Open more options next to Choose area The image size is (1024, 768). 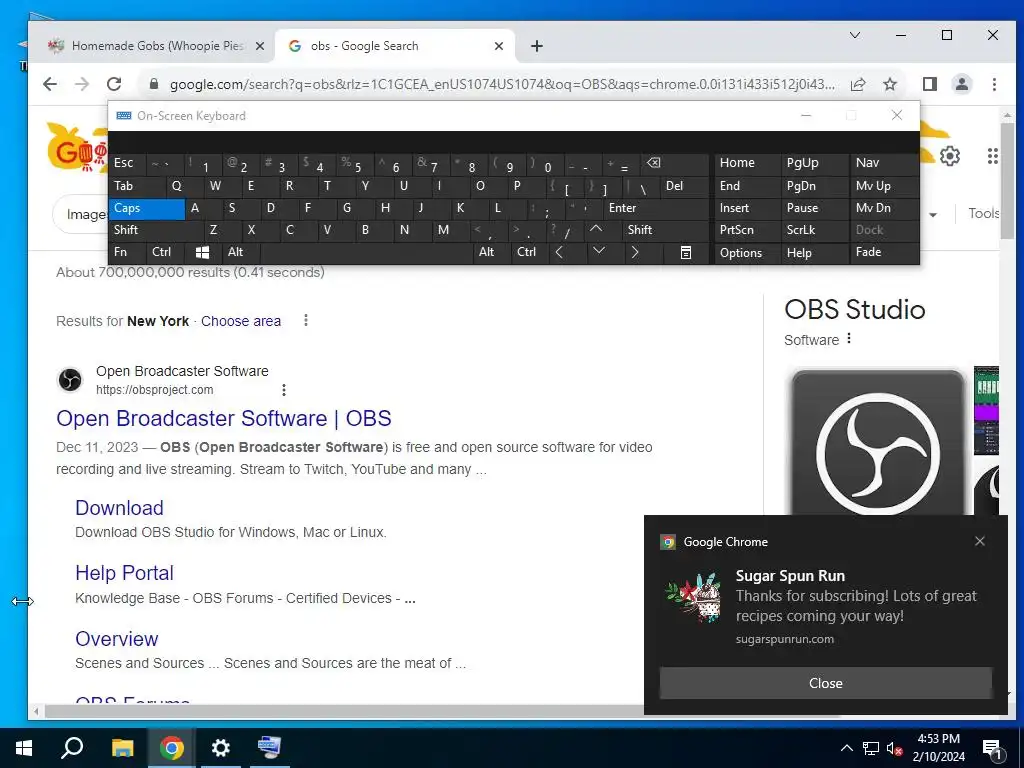coord(306,320)
